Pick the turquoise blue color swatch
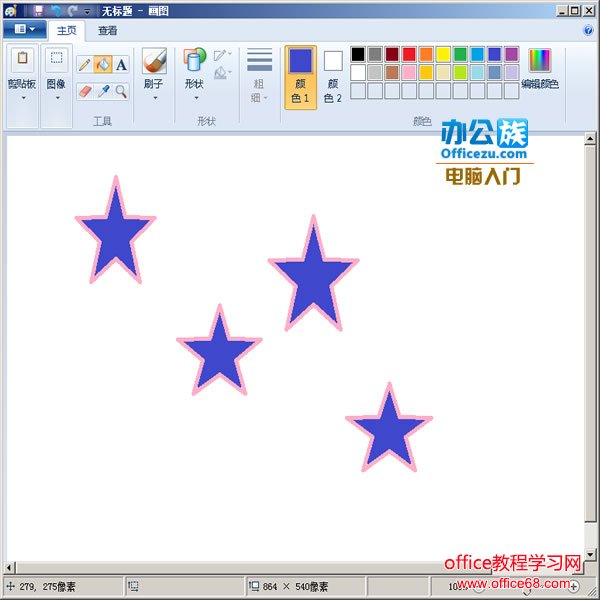Viewport: 600px width, 600px height. tap(477, 54)
